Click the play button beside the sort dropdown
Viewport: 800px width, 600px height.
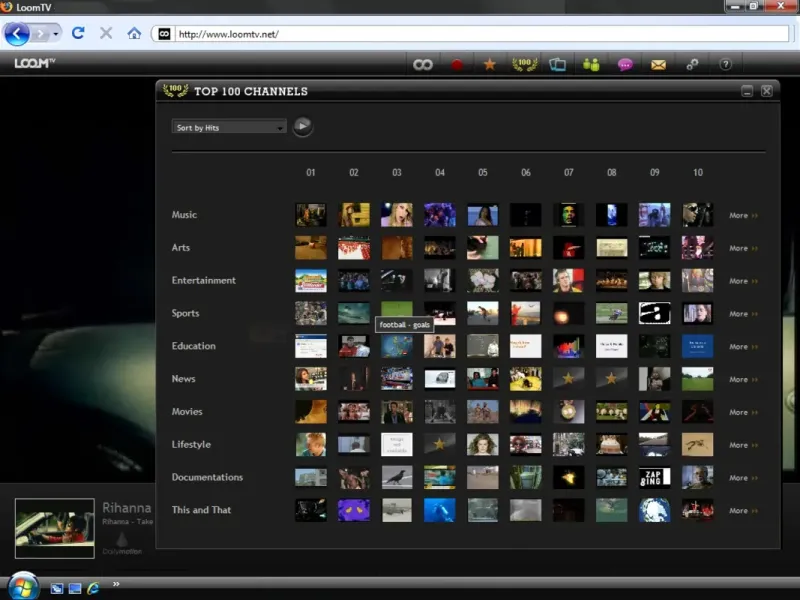point(302,126)
